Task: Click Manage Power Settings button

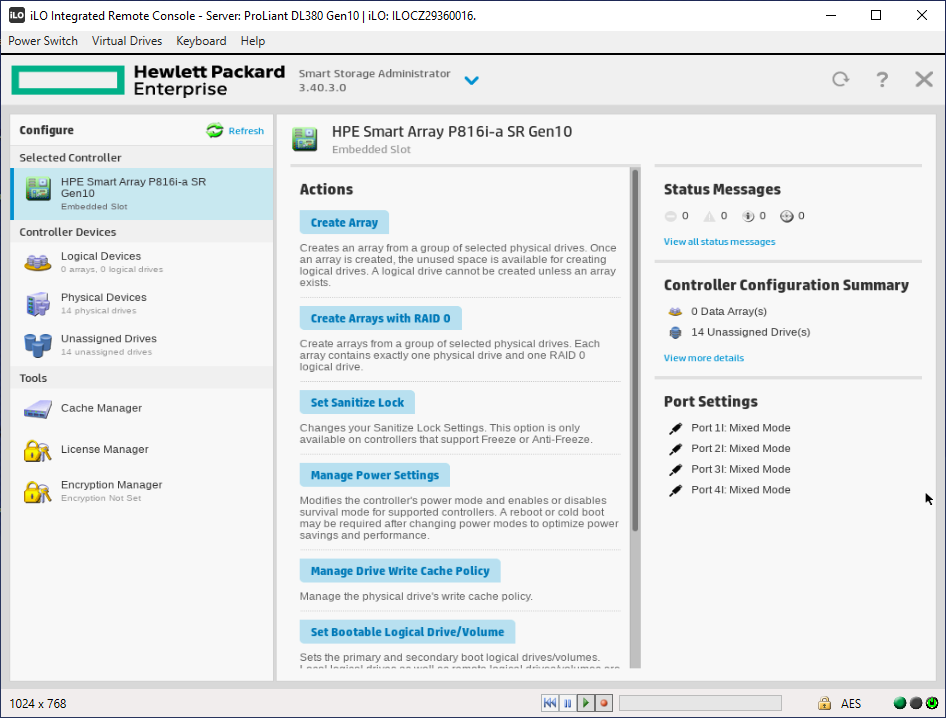Action: pyautogui.click(x=375, y=475)
